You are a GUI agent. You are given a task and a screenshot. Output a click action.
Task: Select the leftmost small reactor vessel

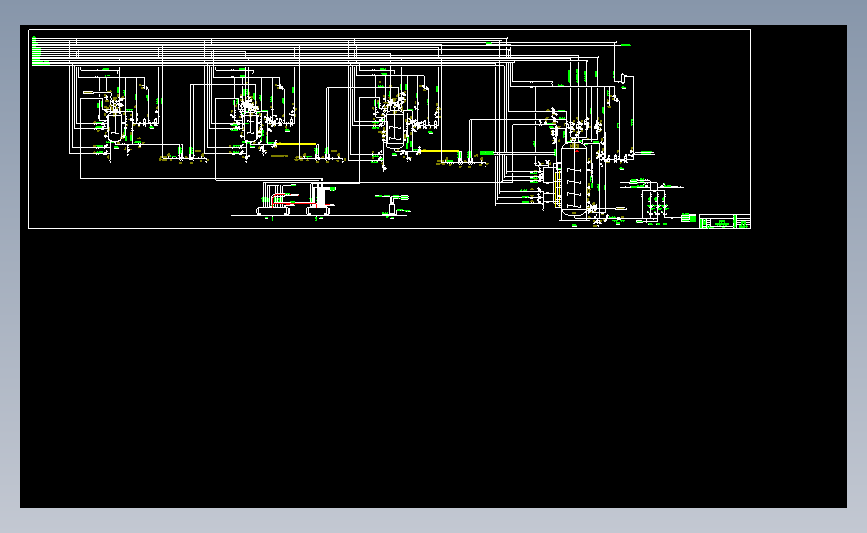[x=114, y=128]
